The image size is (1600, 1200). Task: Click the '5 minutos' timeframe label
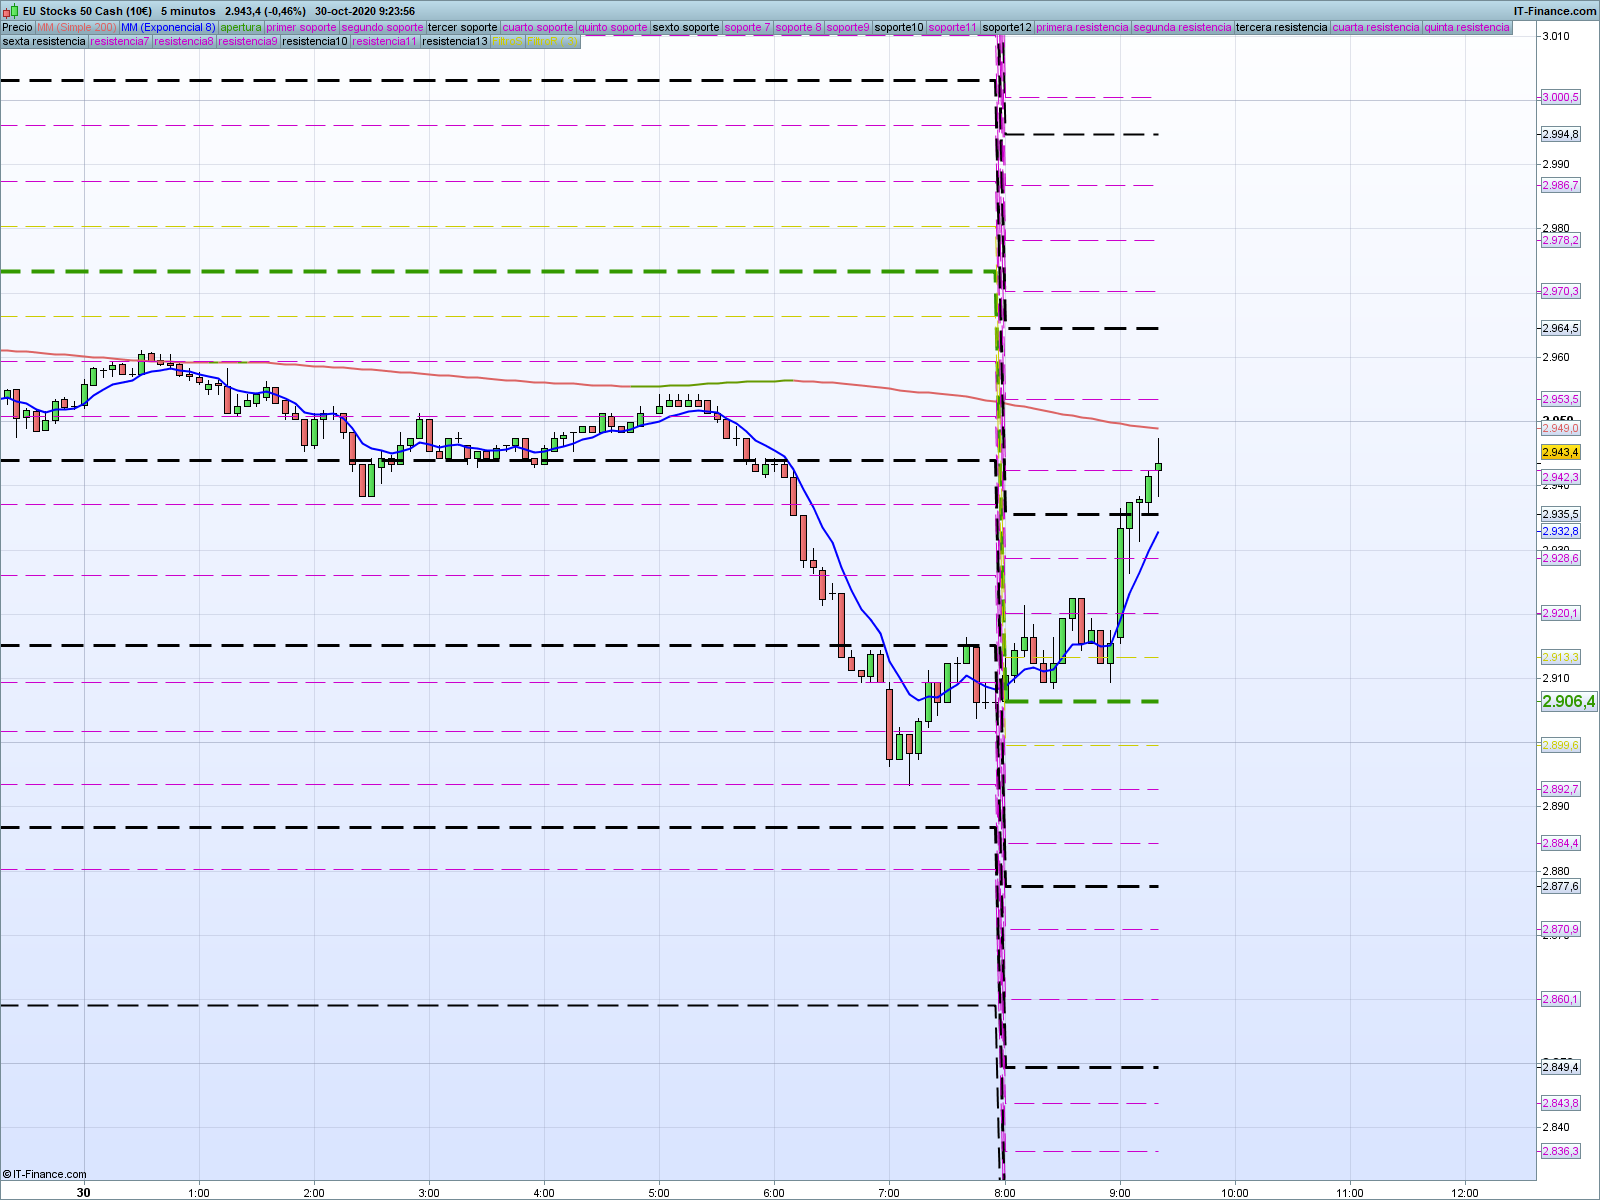(x=188, y=11)
